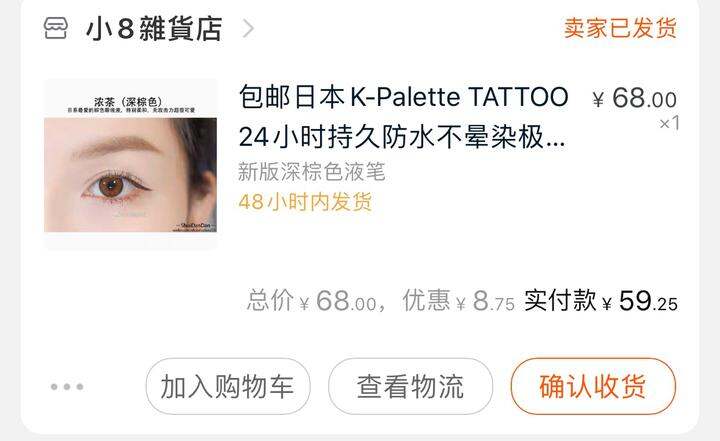The height and width of the screenshot is (441, 720).
Task: Click the 查看物流 button
Action: [x=411, y=386]
